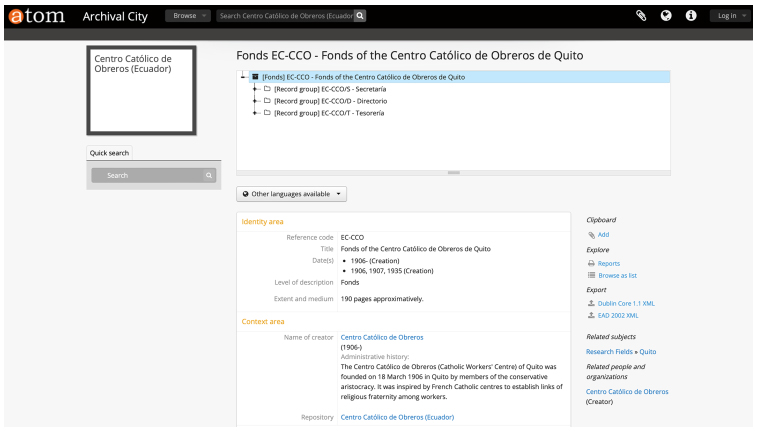757x431 pixels.
Task: Expand the EC-CCO/D Directorio record group
Action: pos(255,101)
